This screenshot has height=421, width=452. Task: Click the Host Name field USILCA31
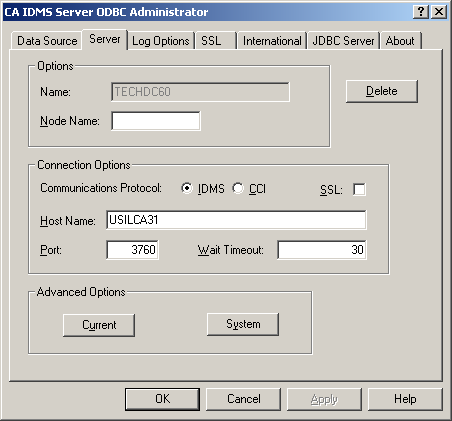coord(236,220)
